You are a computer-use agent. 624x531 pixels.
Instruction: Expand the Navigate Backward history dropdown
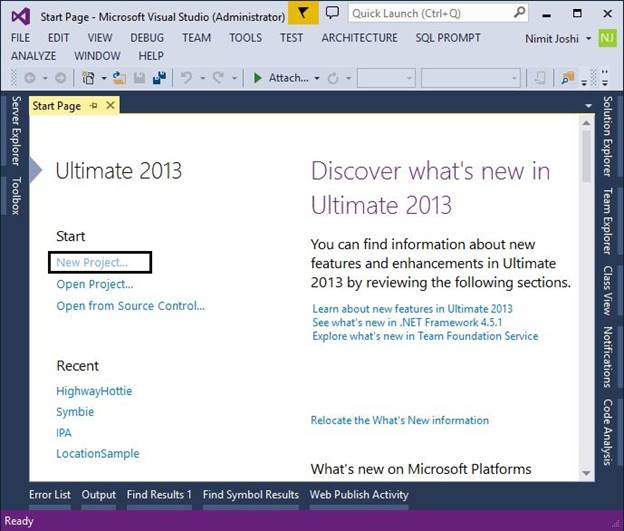tap(45, 78)
